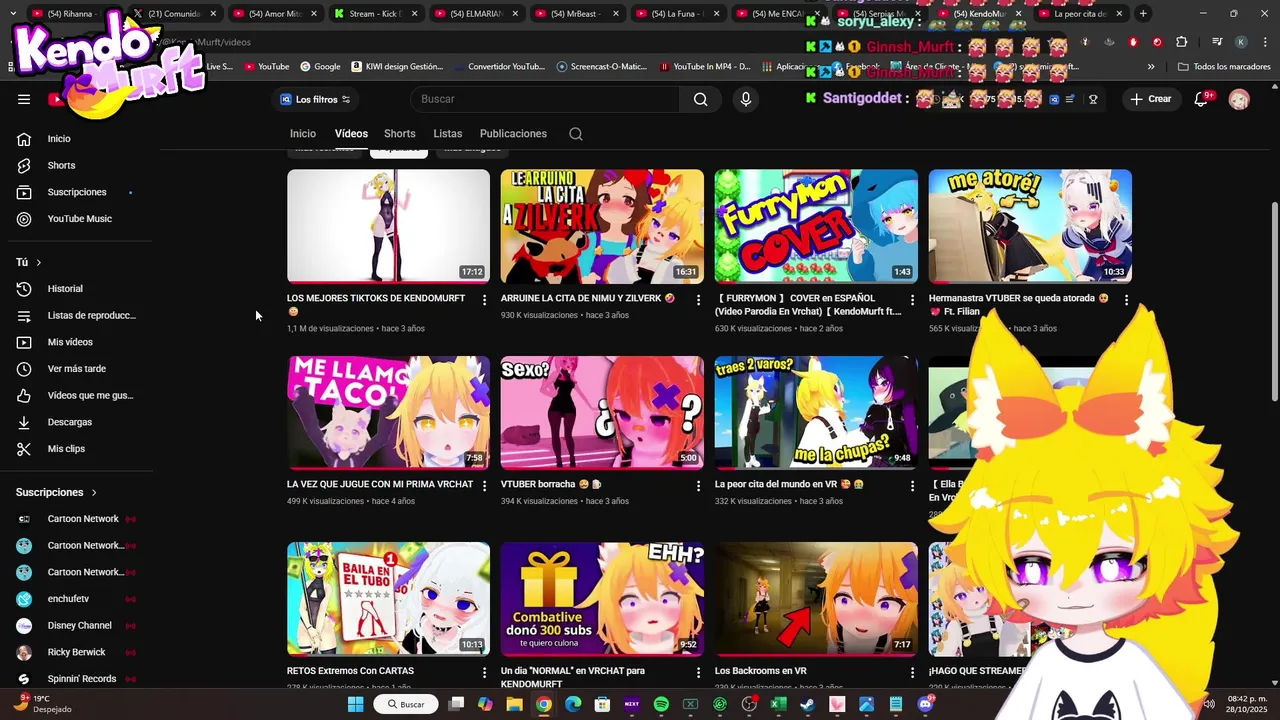This screenshot has width=1280, height=720.
Task: Open Suscripciones in the sidebar
Action: [76, 192]
